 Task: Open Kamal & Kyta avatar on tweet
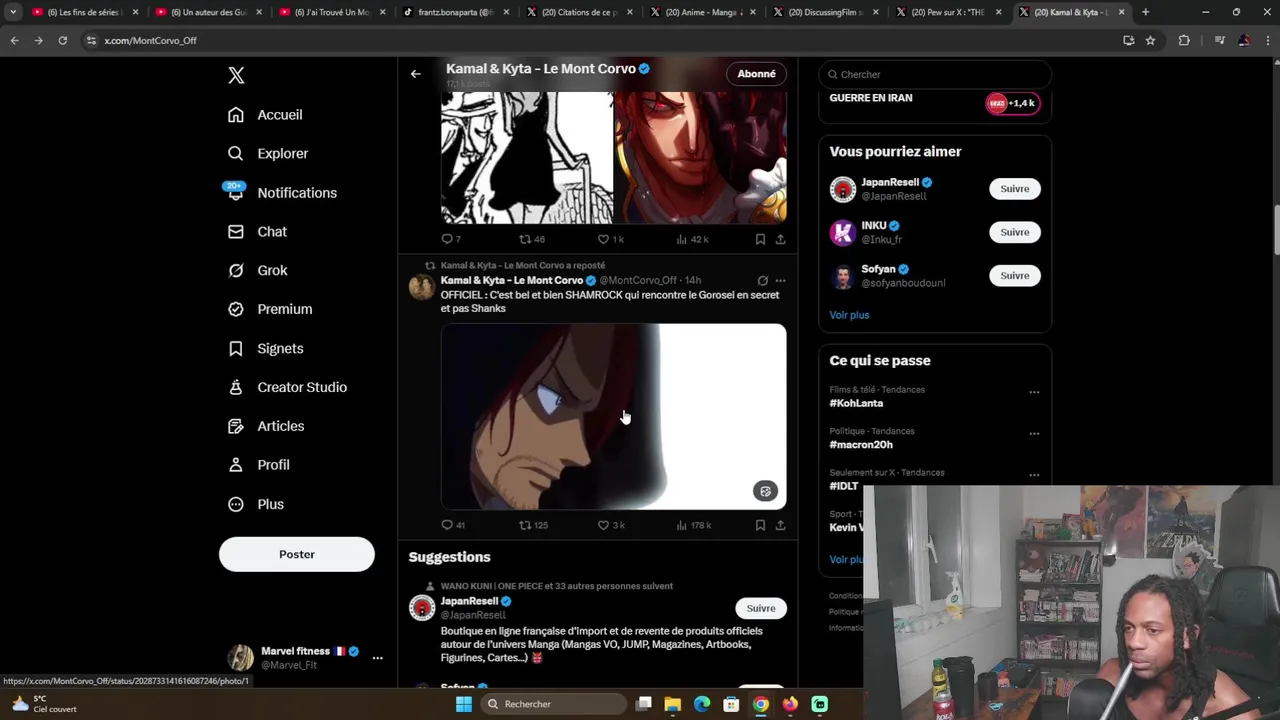point(422,287)
